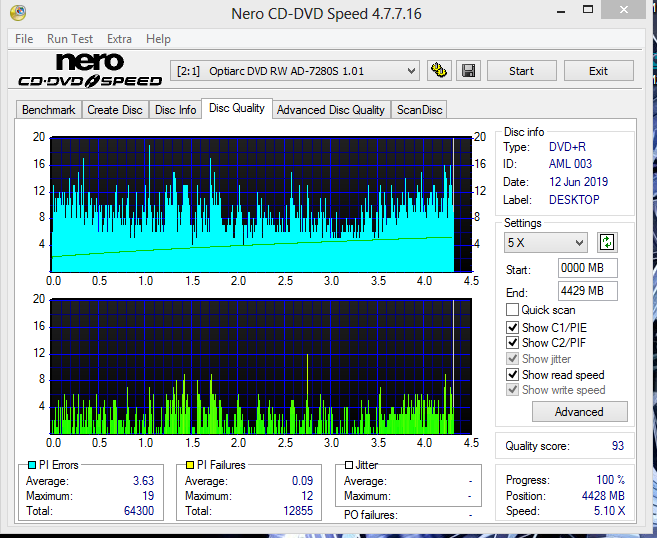Switch to the Create Disc tab
Viewport: 657px width, 538px height.
point(115,110)
